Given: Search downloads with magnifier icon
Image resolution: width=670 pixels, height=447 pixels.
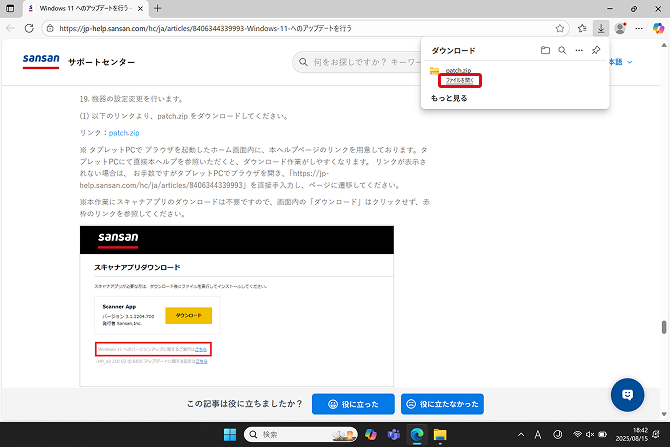Looking at the screenshot, I should 562,50.
